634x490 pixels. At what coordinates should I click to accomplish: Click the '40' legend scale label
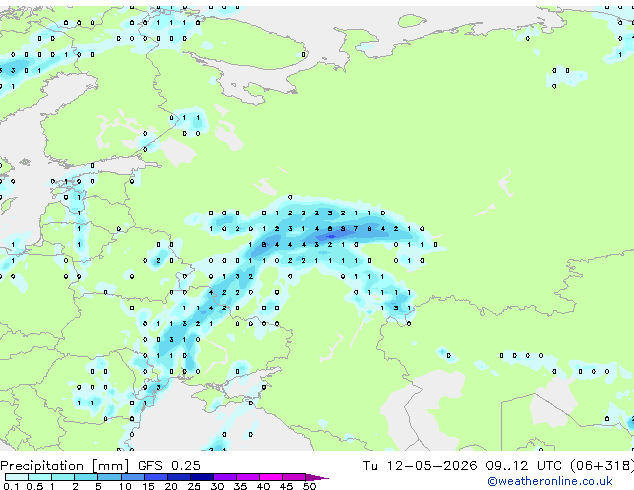[263, 486]
